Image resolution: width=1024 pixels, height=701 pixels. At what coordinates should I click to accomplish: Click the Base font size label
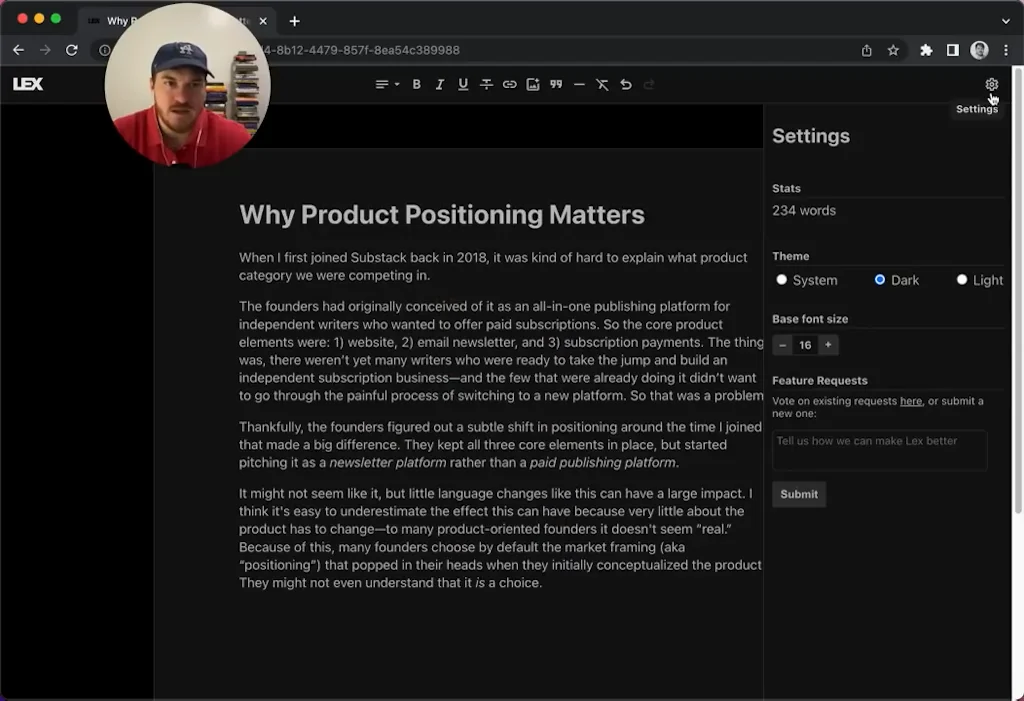(x=810, y=319)
